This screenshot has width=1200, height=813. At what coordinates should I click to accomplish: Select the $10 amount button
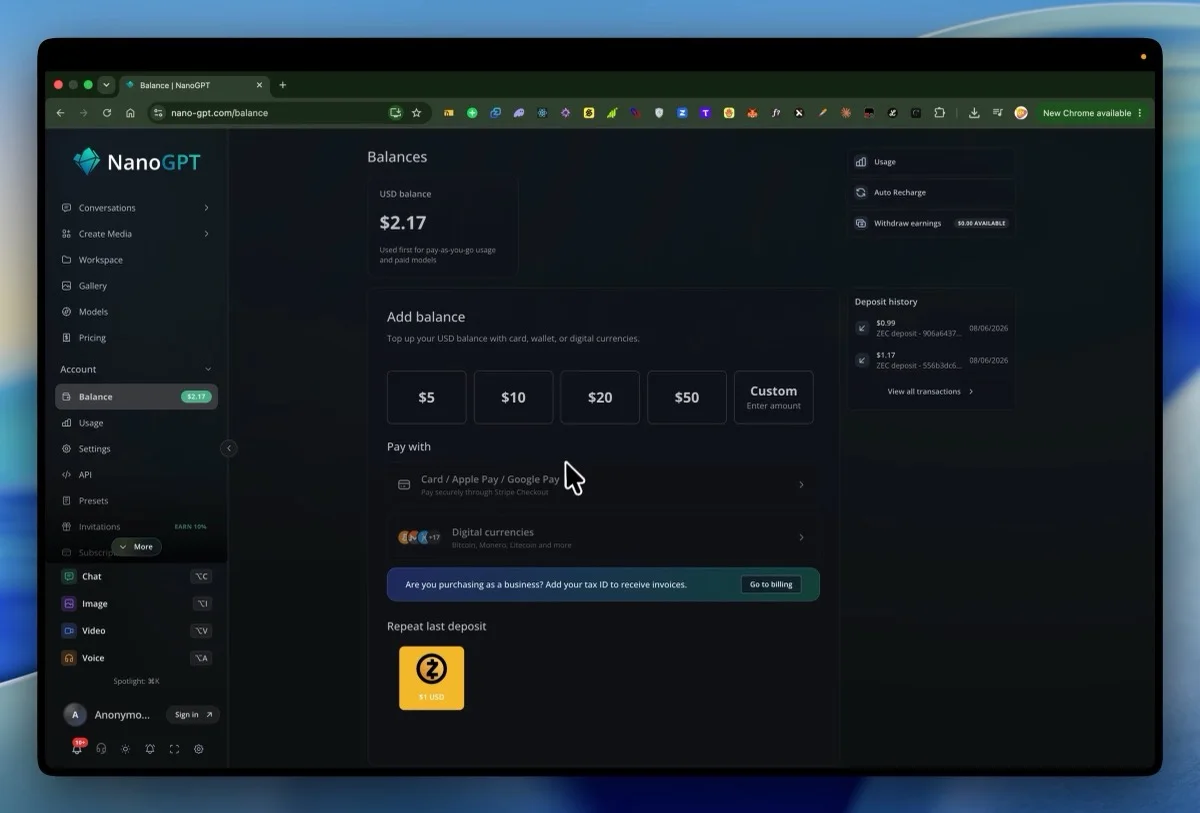(513, 398)
